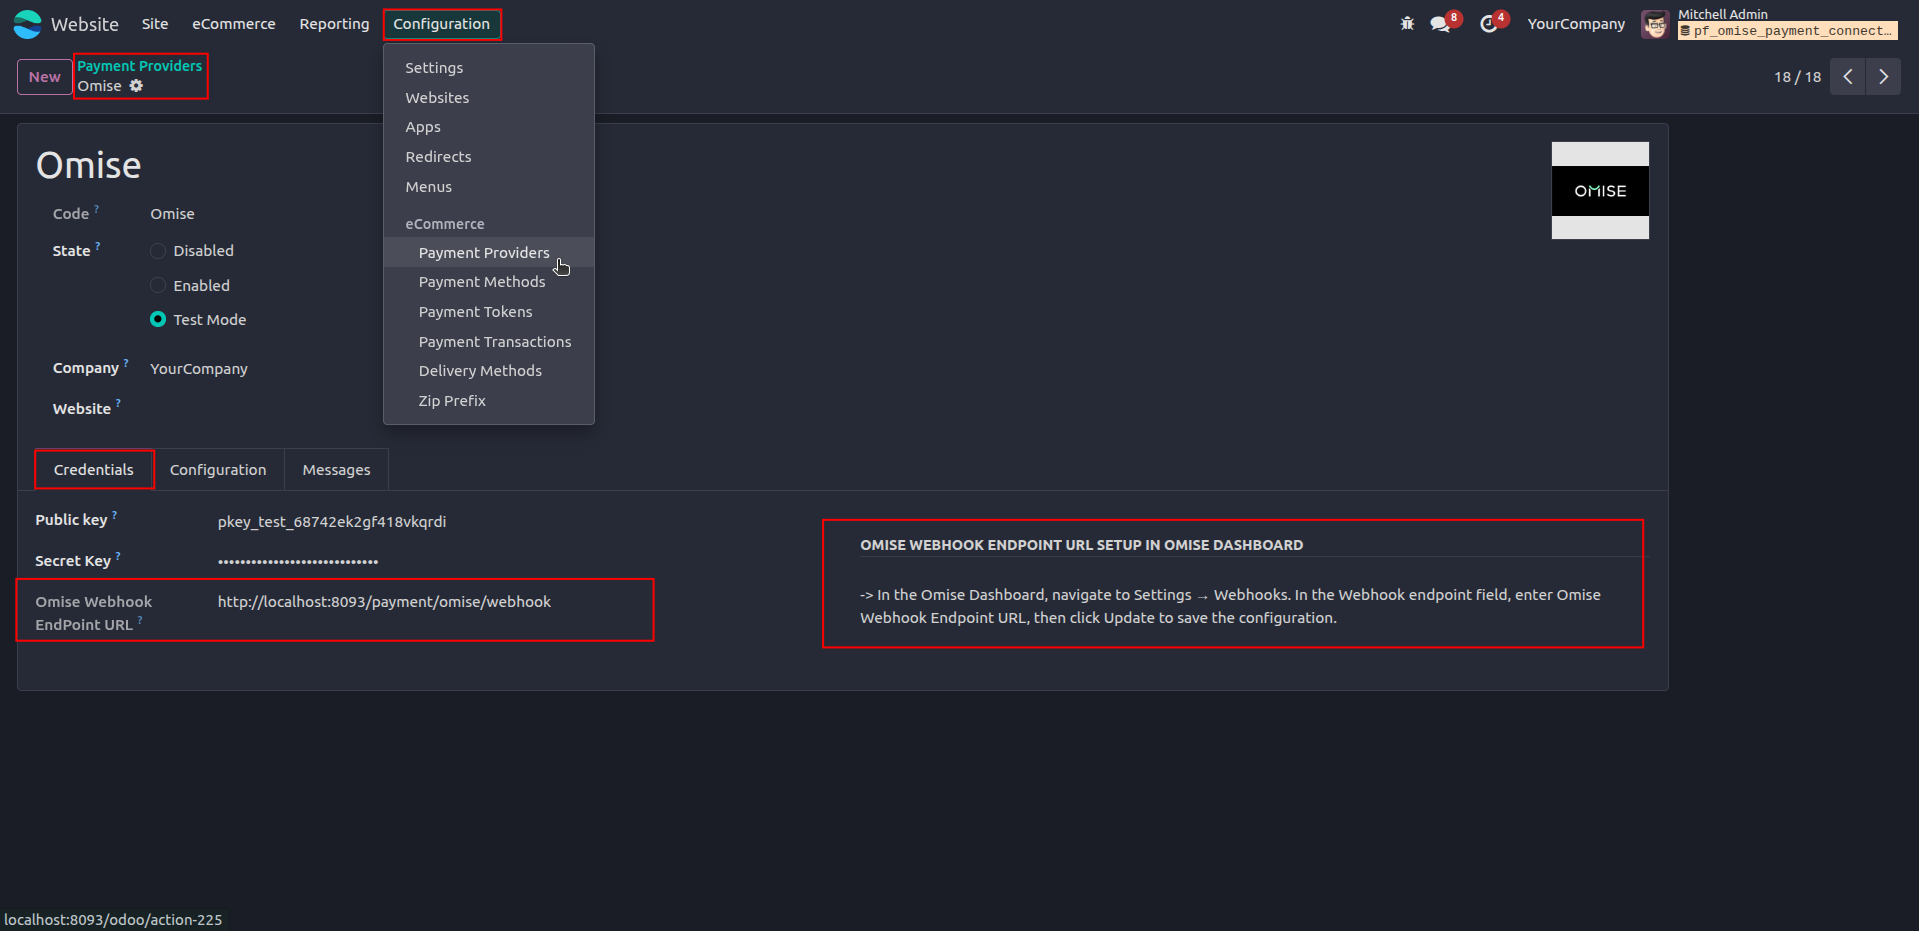The width and height of the screenshot is (1919, 931).
Task: Click the Website app name
Action: coord(85,24)
